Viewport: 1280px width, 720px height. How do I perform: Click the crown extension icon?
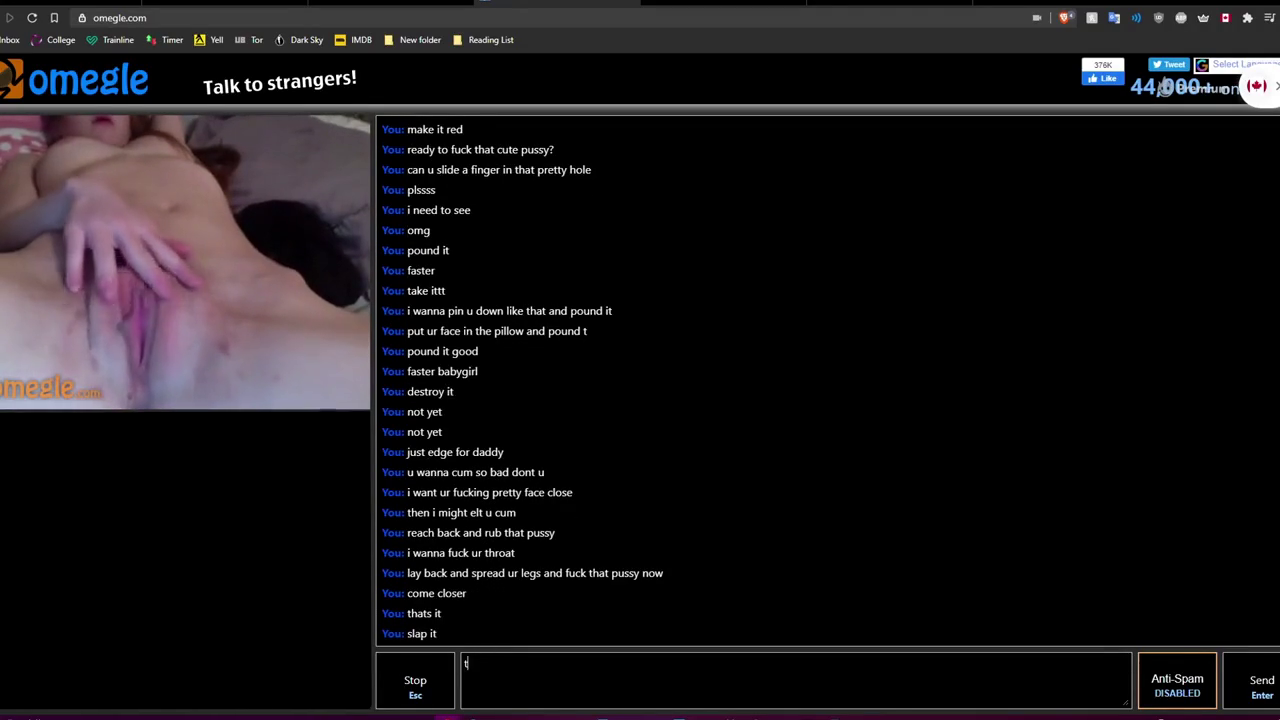point(1203,18)
